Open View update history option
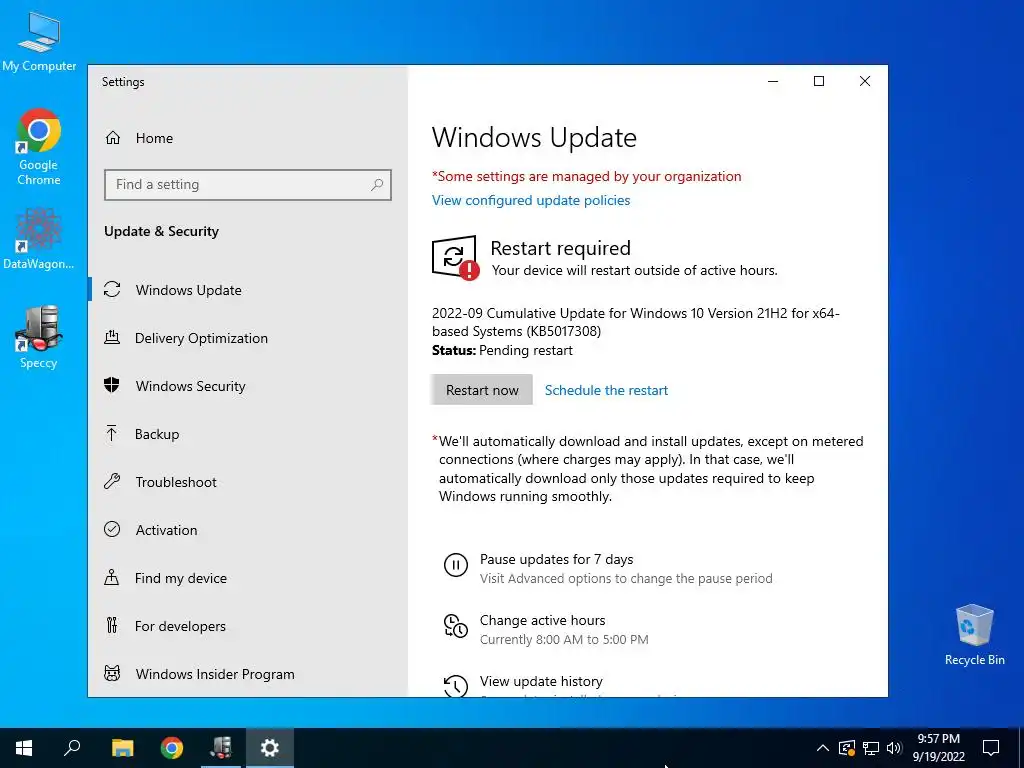Screen dimensions: 1024x768 pyautogui.click(x=541, y=681)
